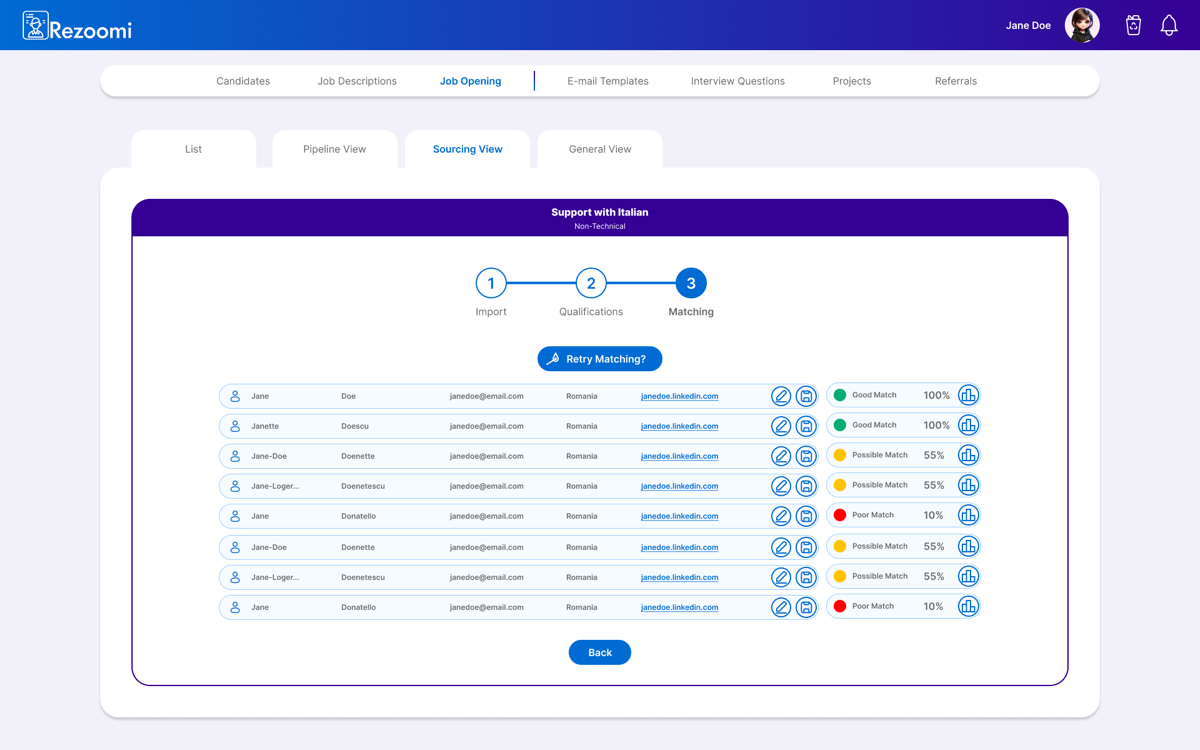
Task: Open LinkedIn link in first Doenetescu row
Action: (x=679, y=486)
